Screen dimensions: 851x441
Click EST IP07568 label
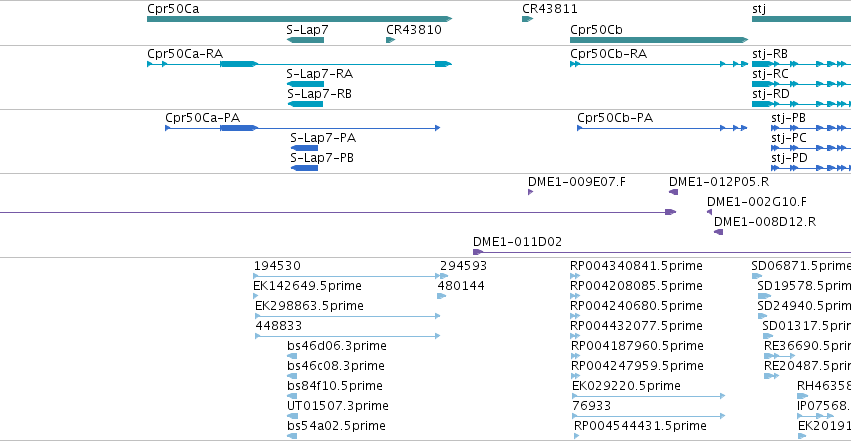tap(824, 406)
